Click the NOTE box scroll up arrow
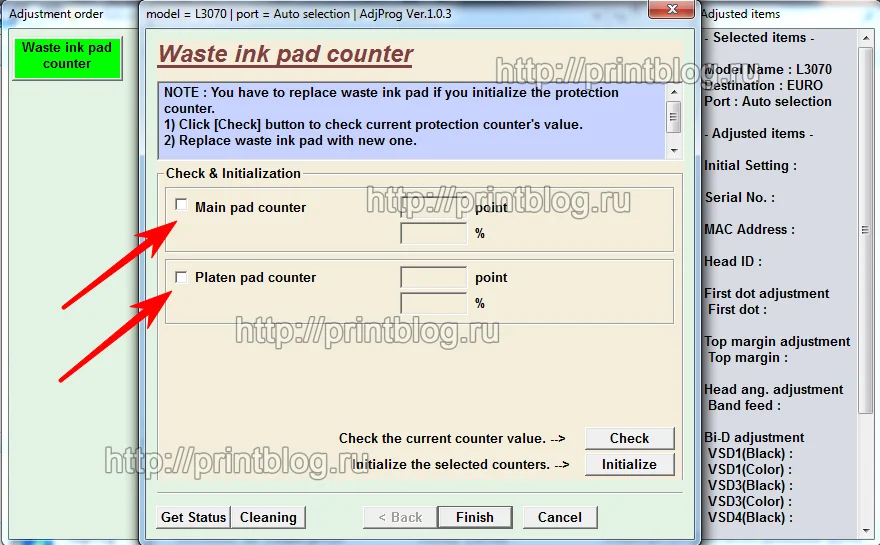This screenshot has width=880, height=545. pos(674,92)
